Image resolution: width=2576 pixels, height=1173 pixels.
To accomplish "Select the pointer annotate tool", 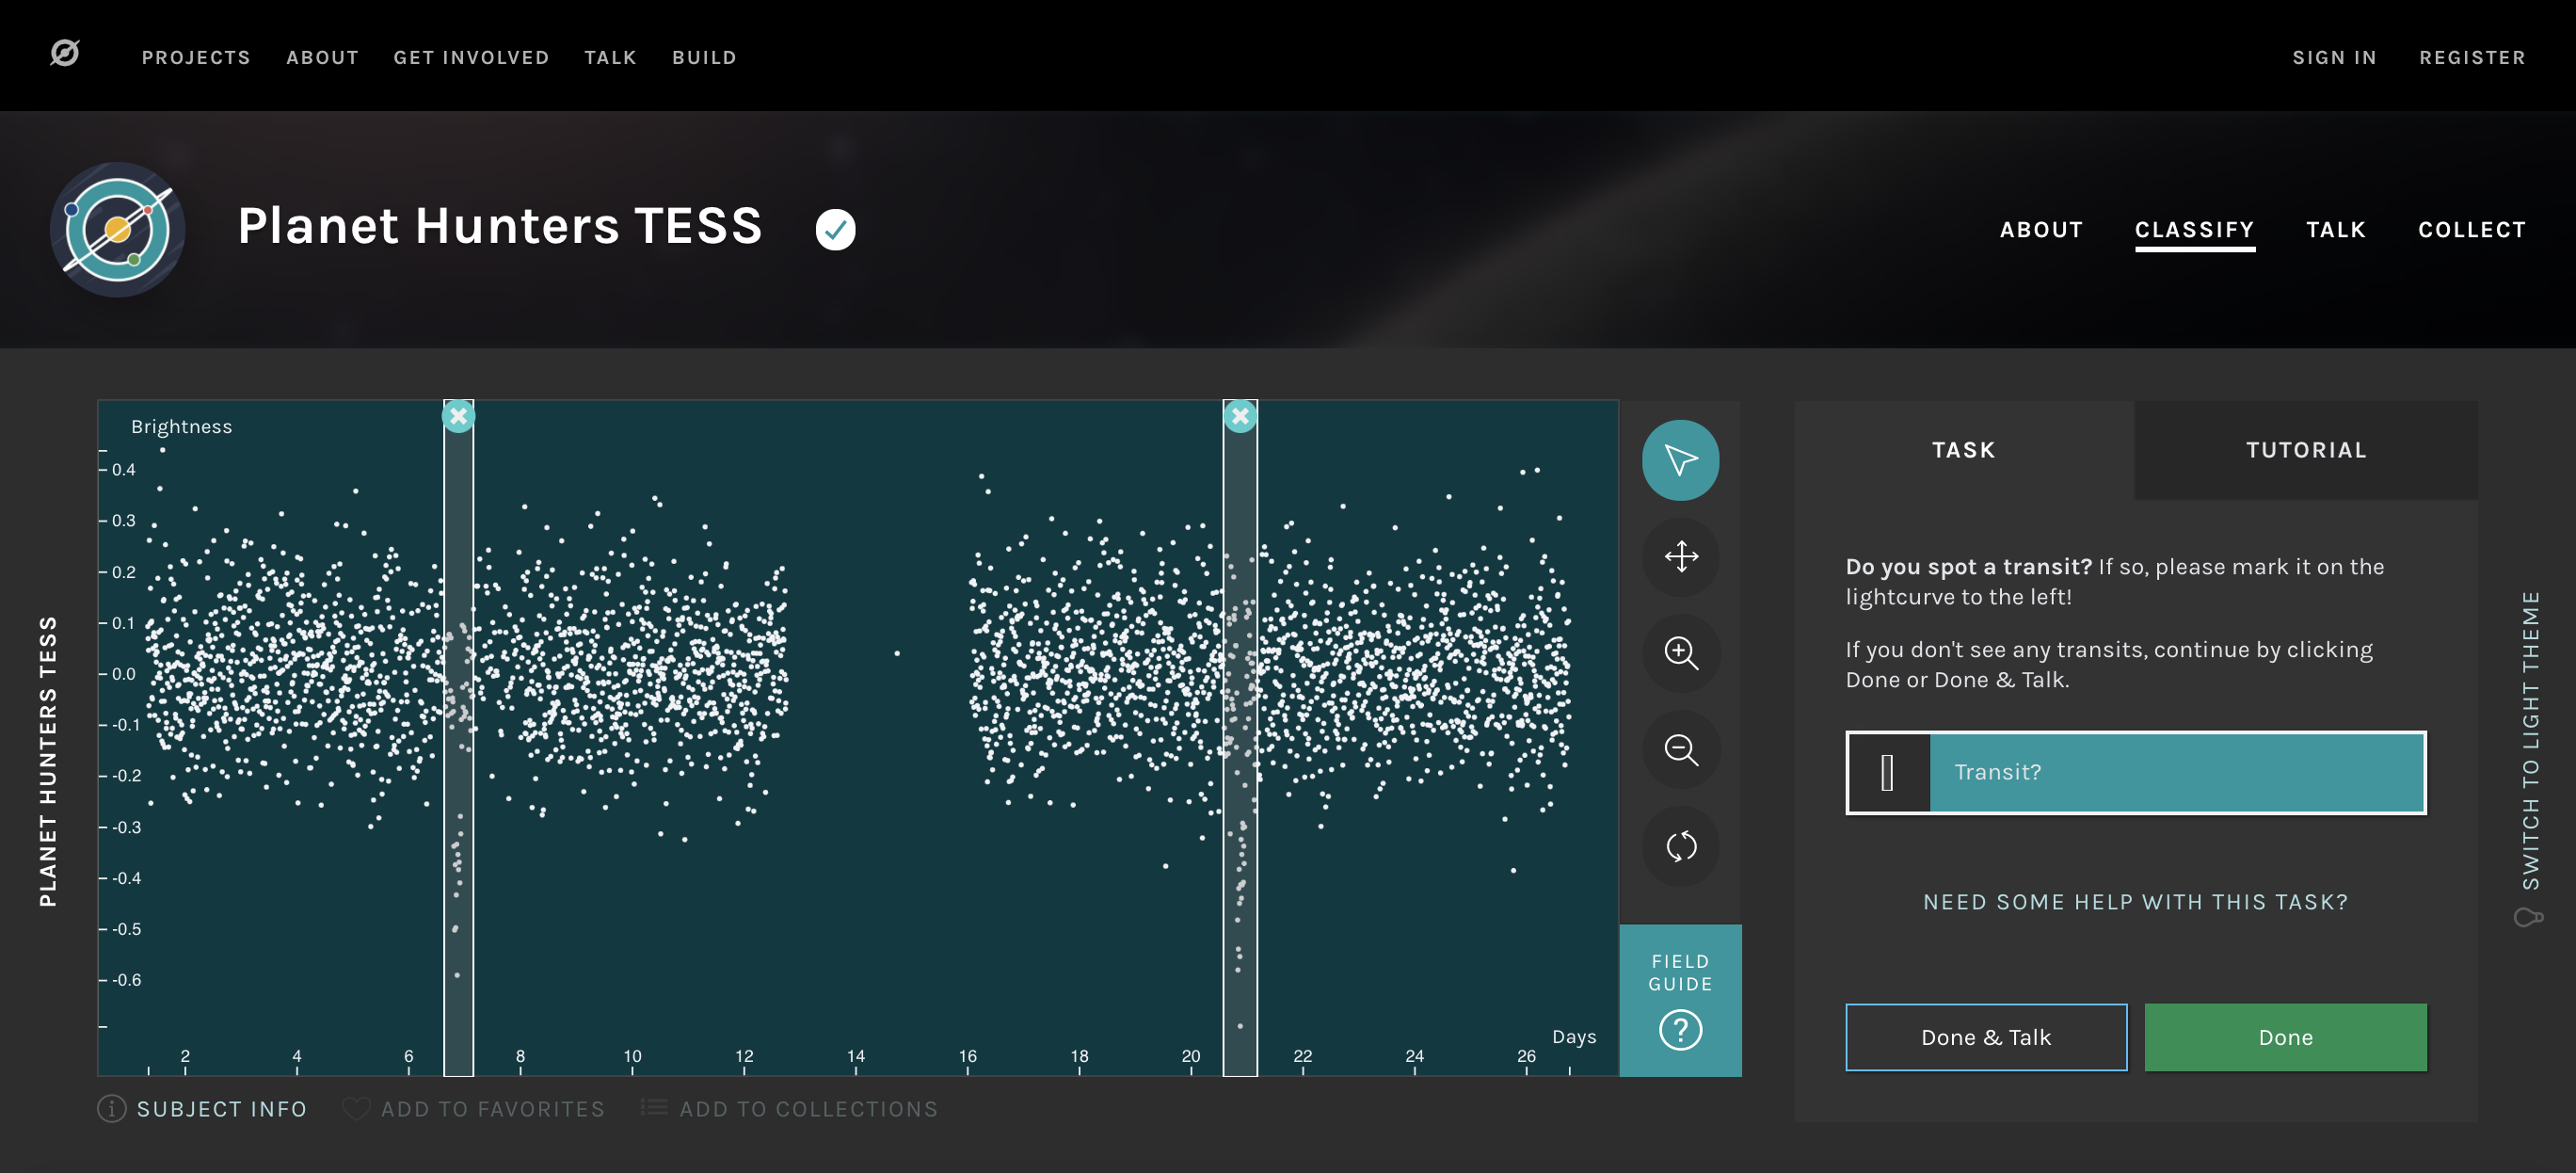I will (x=1680, y=460).
